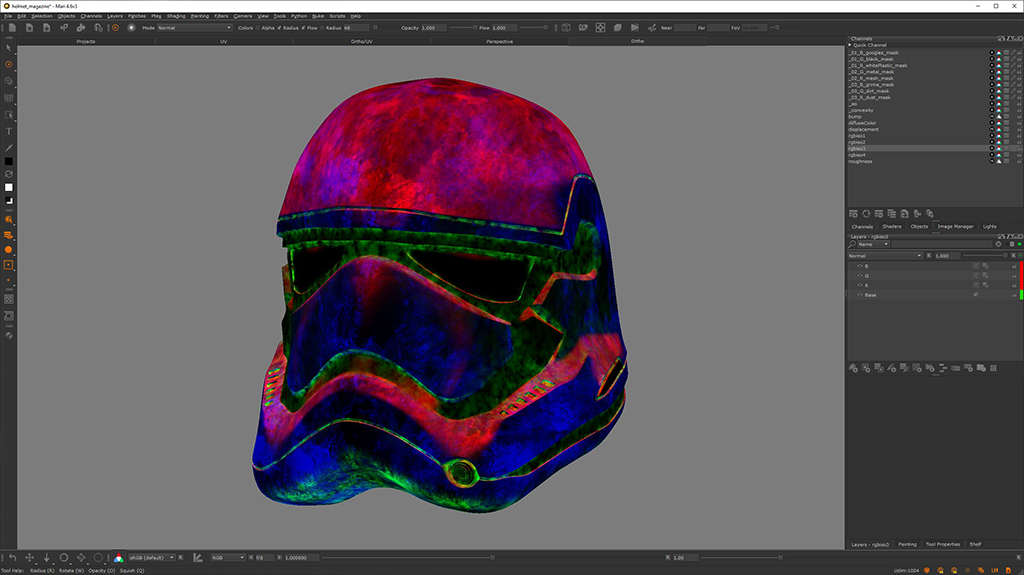
Task: Click the f-stop increase arrow
Action: 280,557
